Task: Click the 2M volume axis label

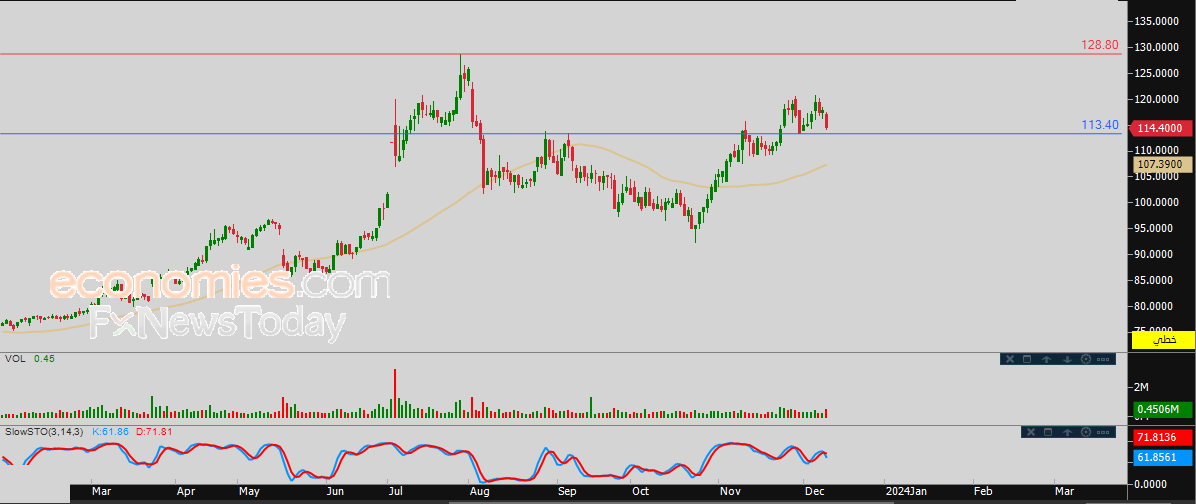Action: 1143,389
